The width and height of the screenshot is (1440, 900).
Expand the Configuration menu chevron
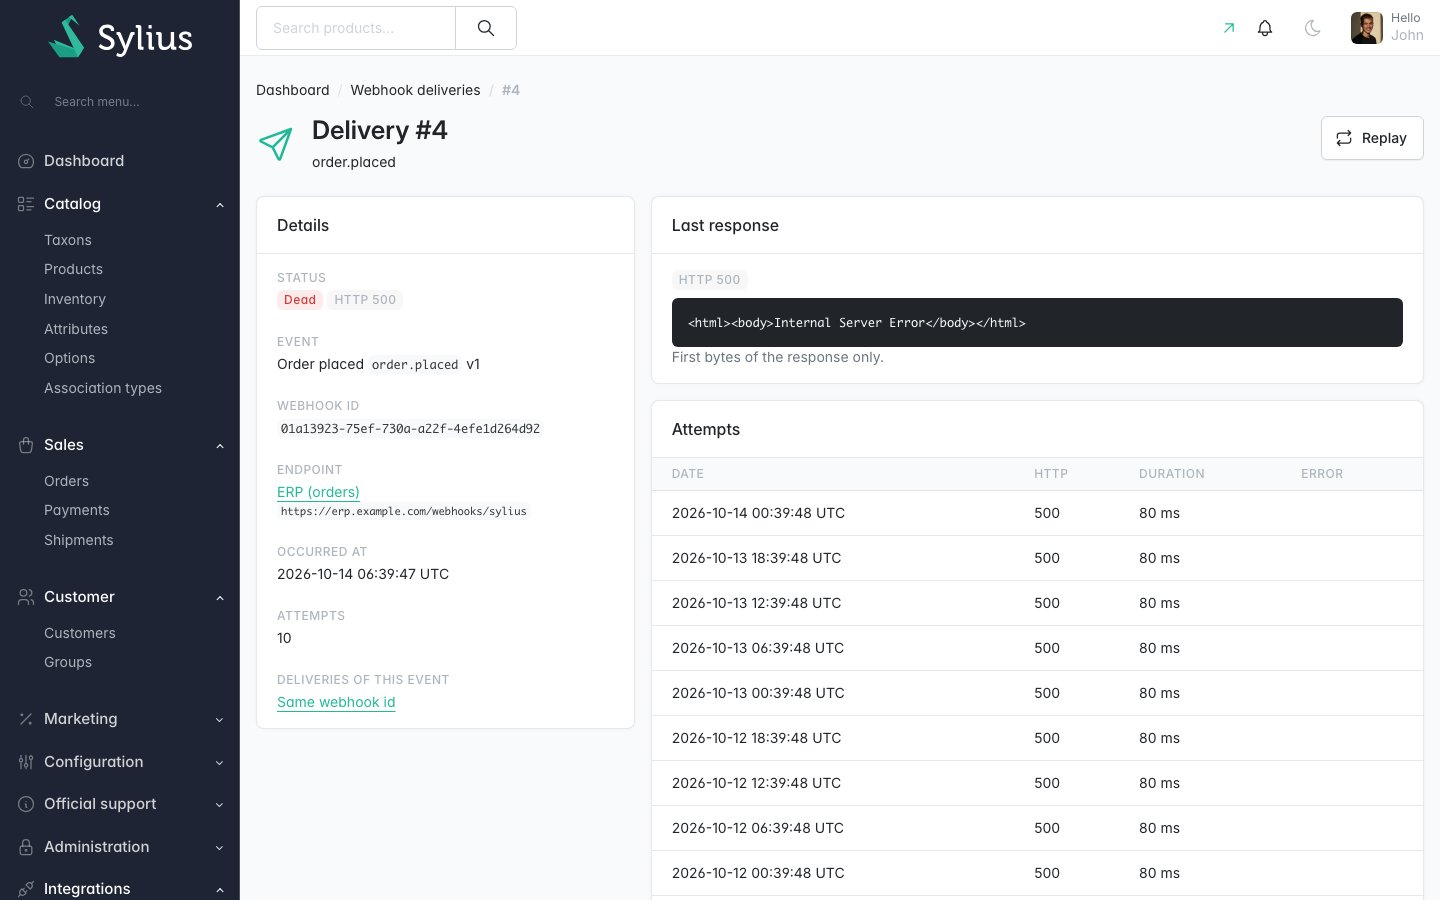[220, 763]
